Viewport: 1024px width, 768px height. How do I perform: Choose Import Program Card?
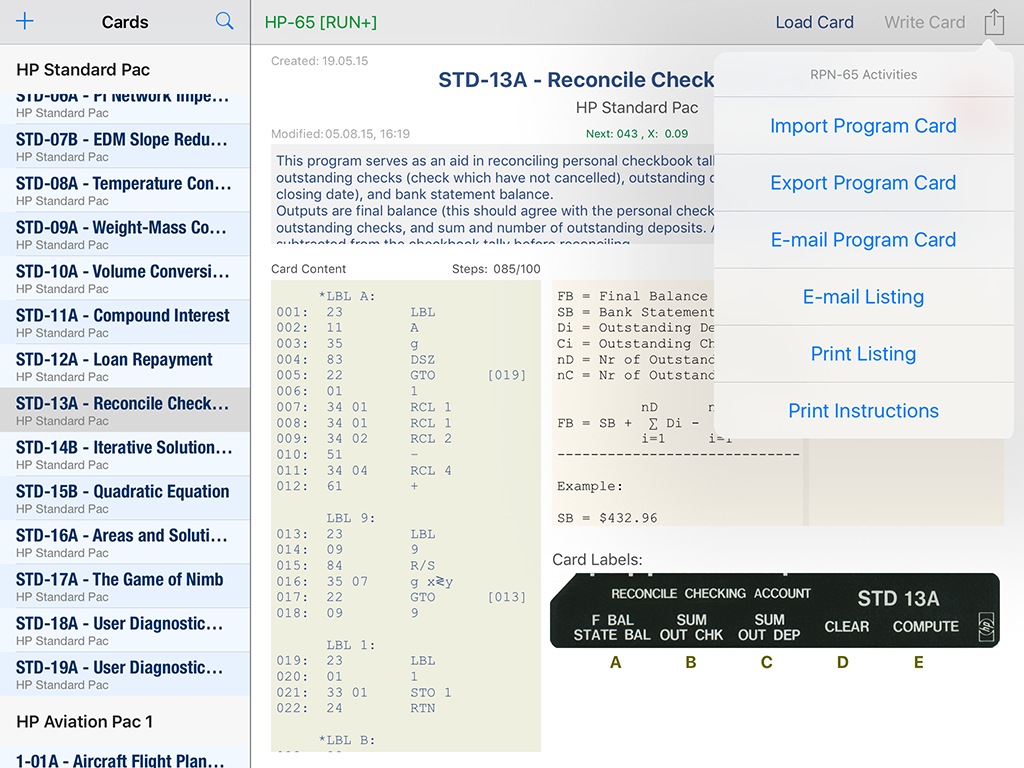tap(863, 125)
